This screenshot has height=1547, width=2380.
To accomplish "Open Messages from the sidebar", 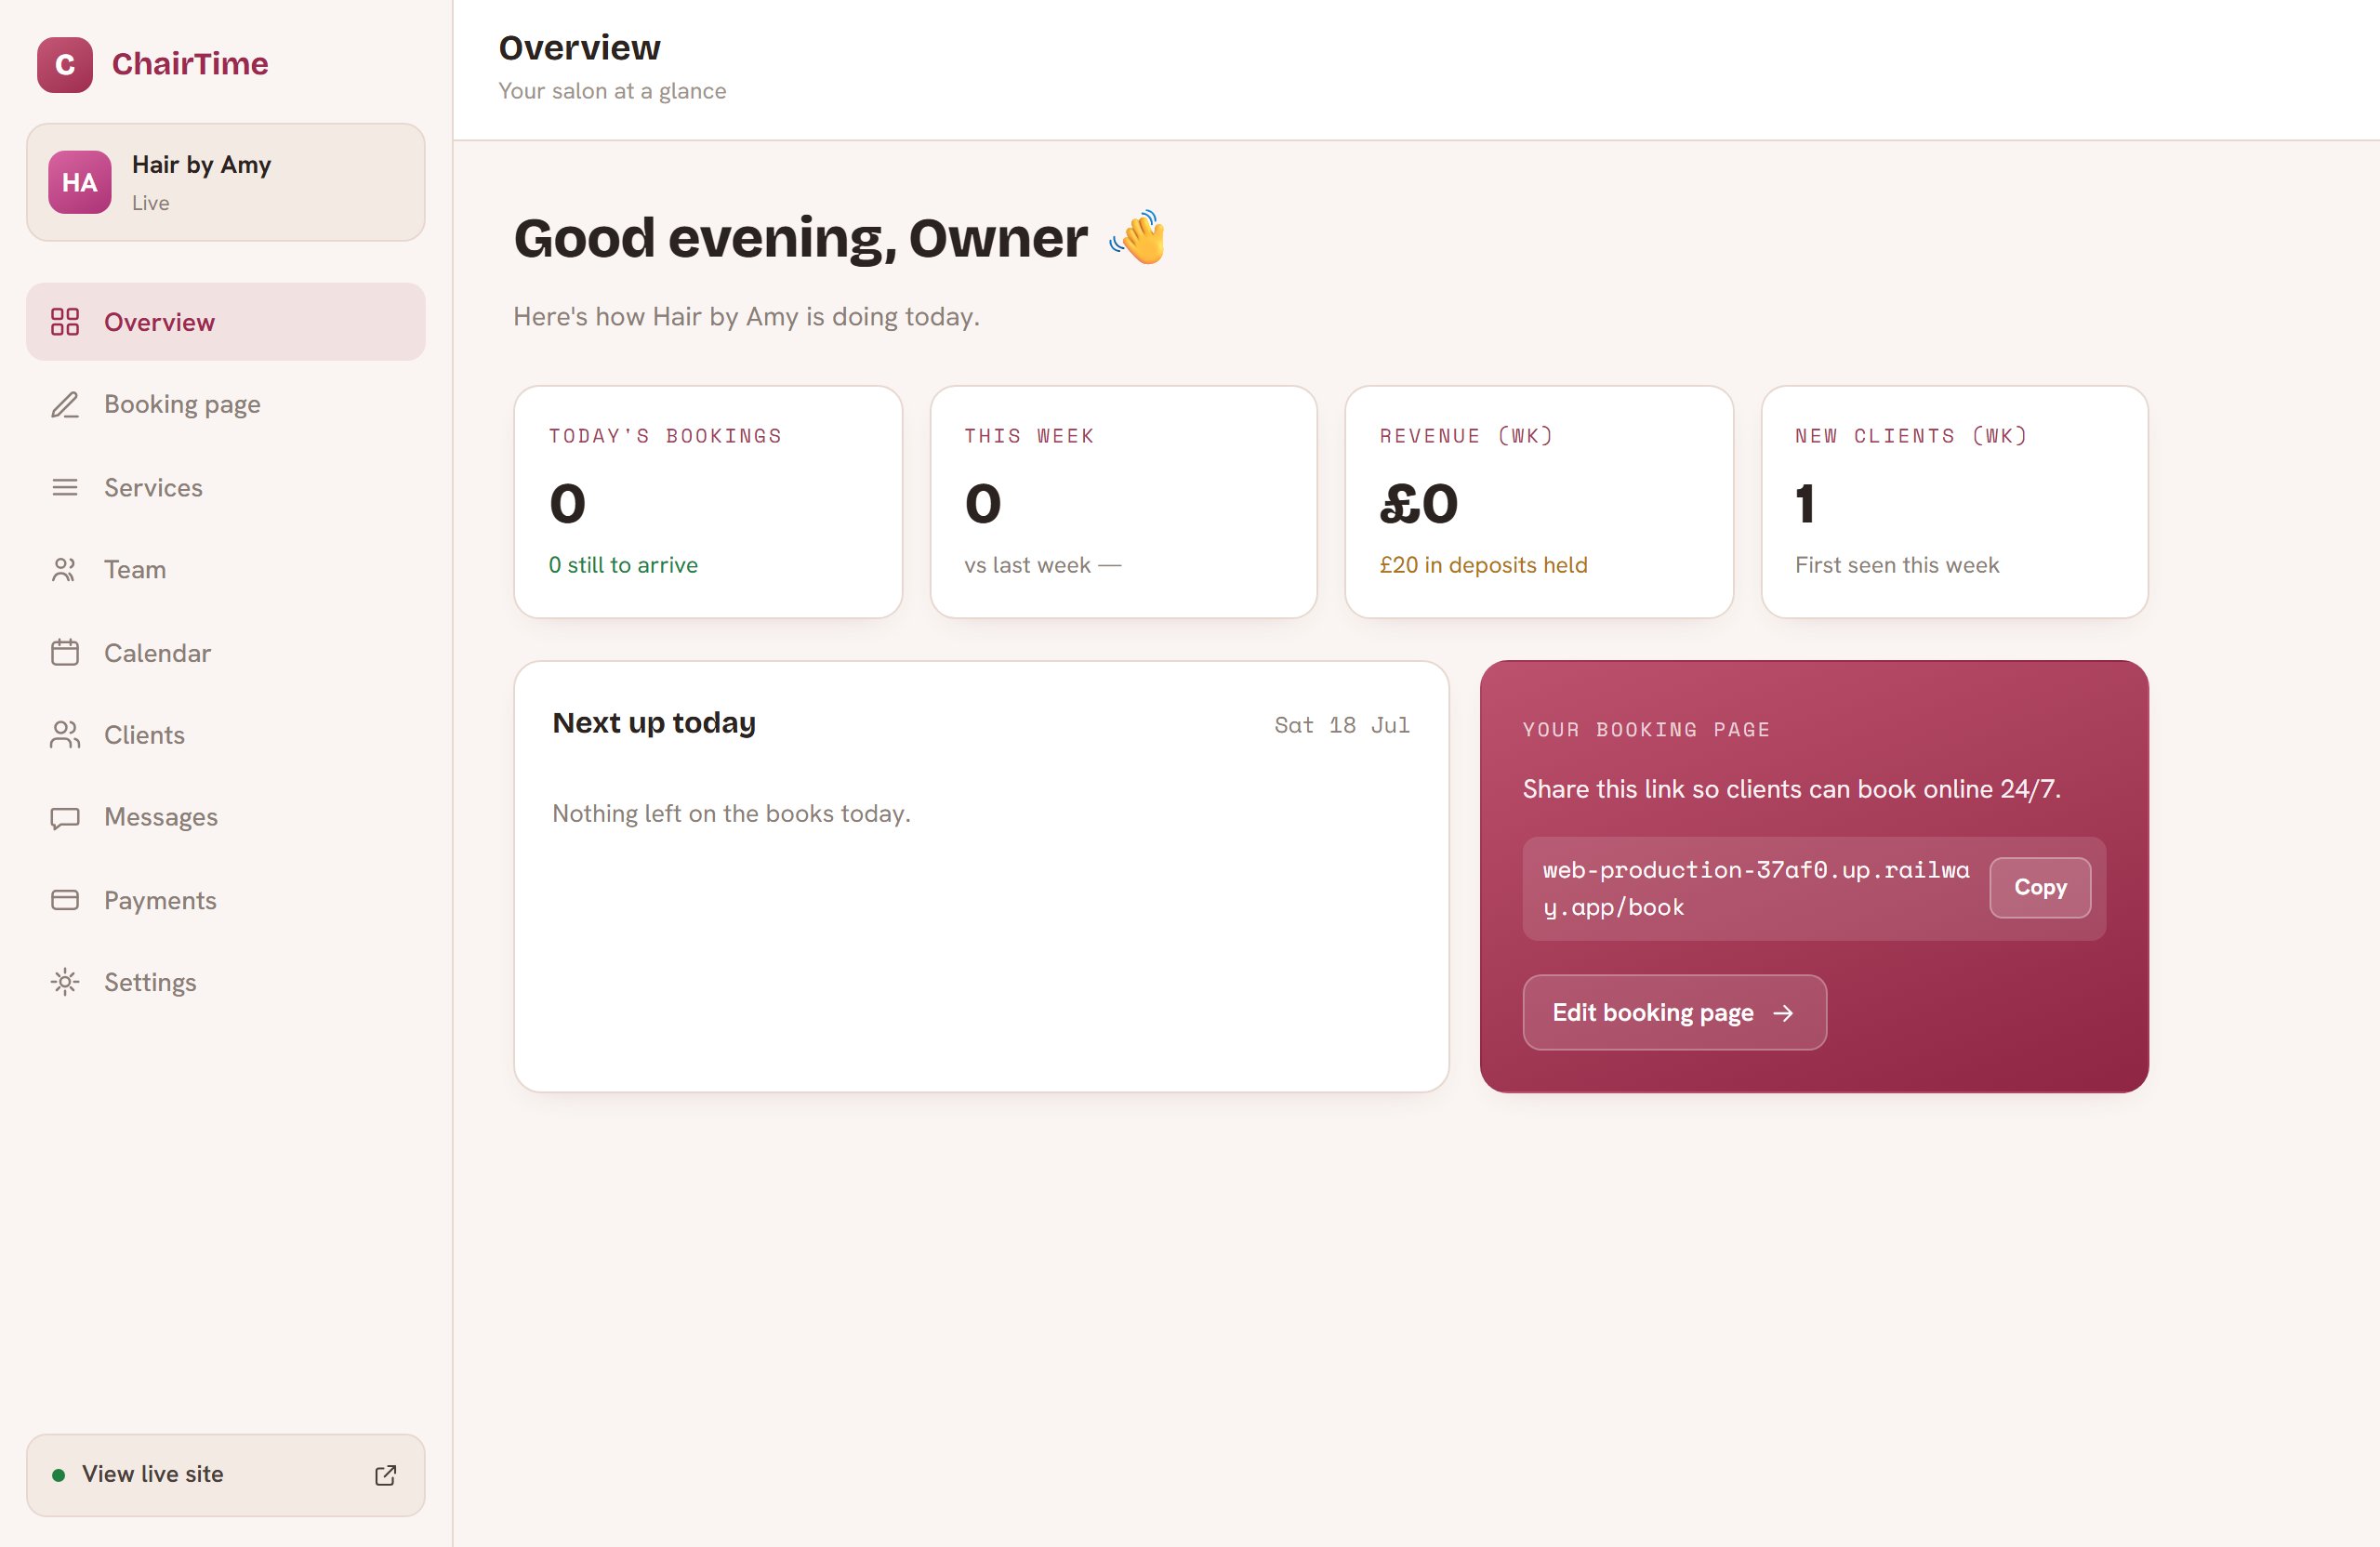I will point(226,818).
